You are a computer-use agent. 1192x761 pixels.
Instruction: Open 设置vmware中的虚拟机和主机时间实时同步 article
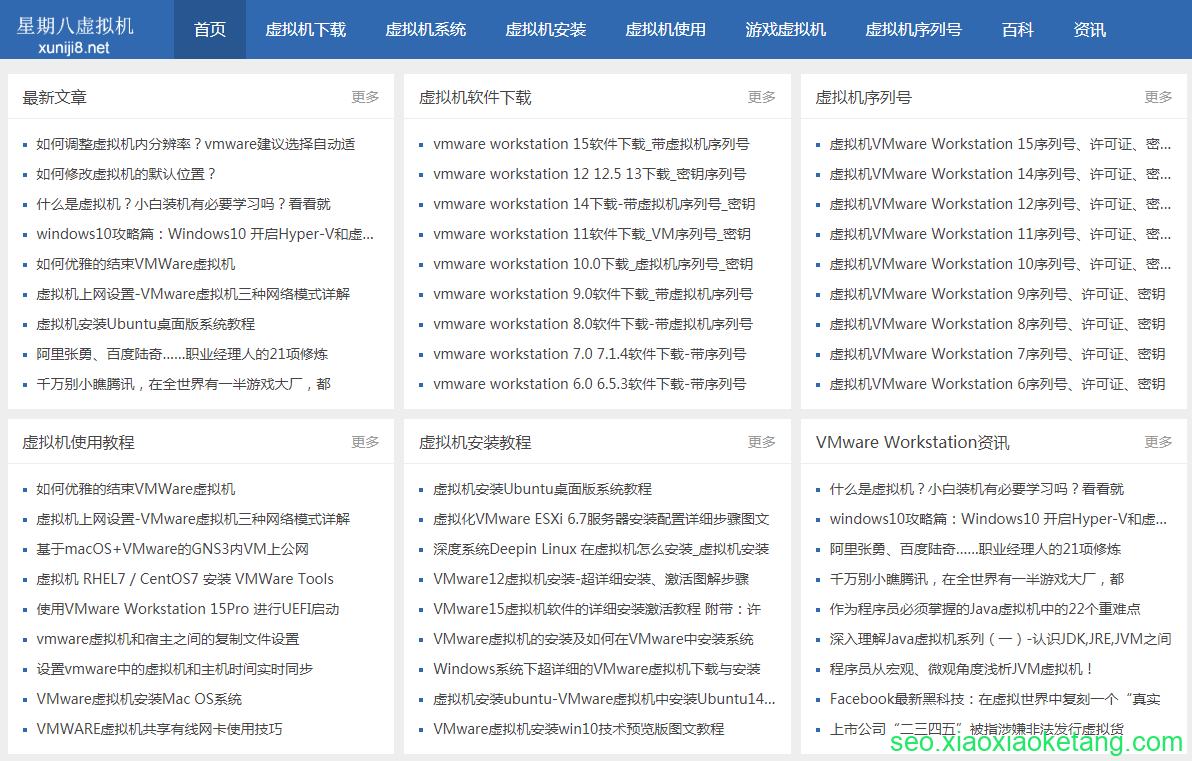[175, 669]
